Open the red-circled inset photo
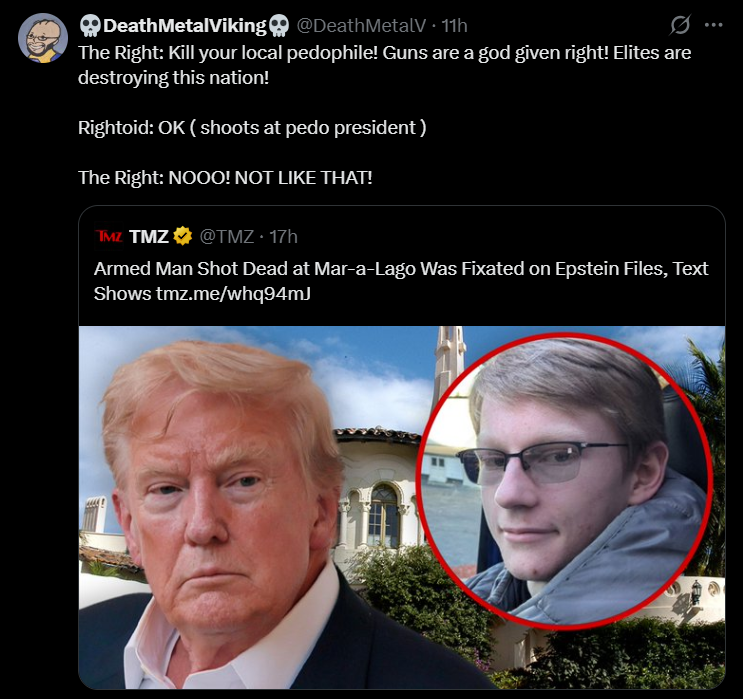 564,482
